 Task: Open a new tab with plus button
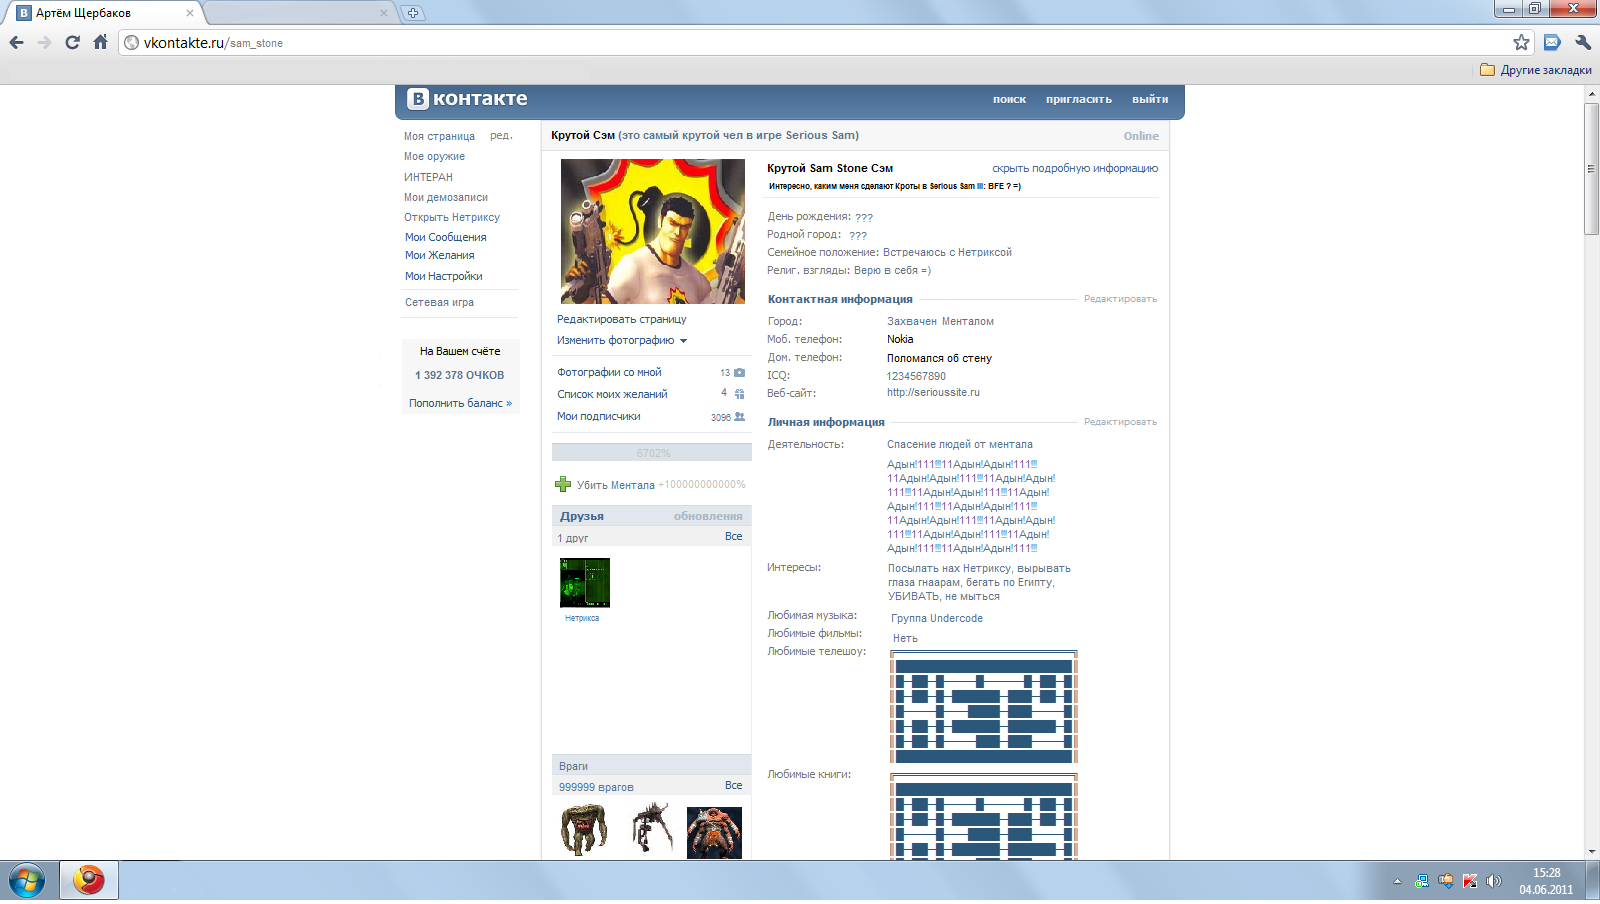click(413, 13)
